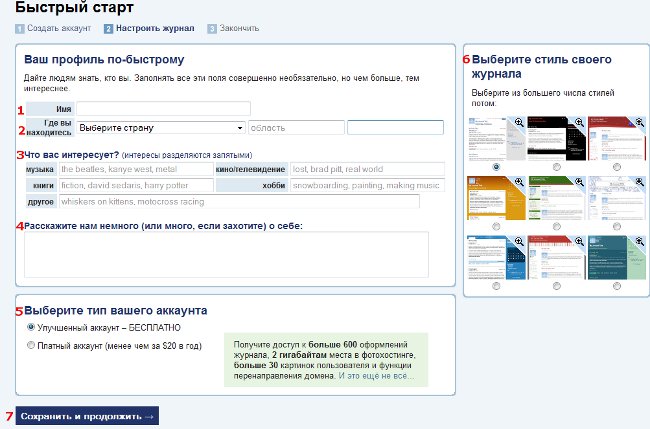Click magnifier on teal style thumbnail

(x=640, y=241)
